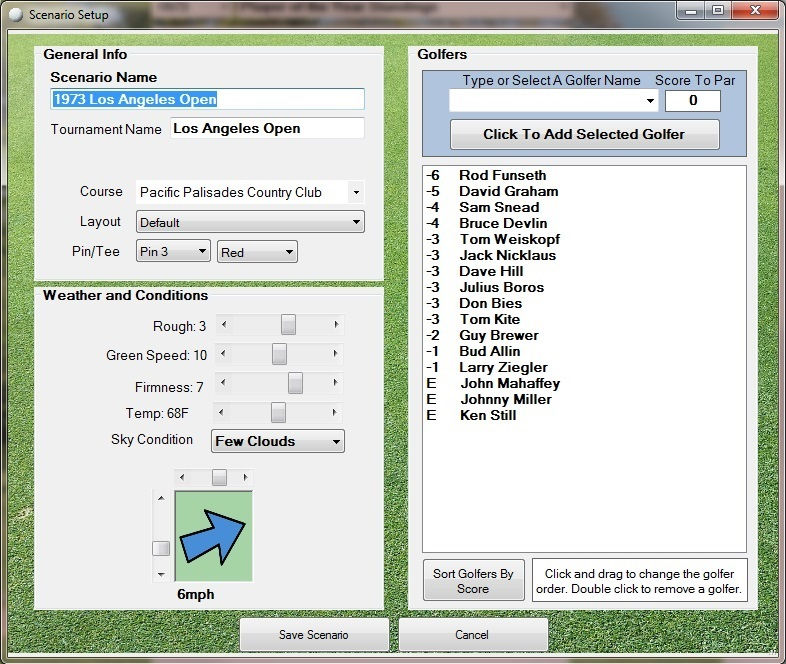Screen dimensions: 786x664
Task: Open the Red tee dropdown
Action: 289,253
